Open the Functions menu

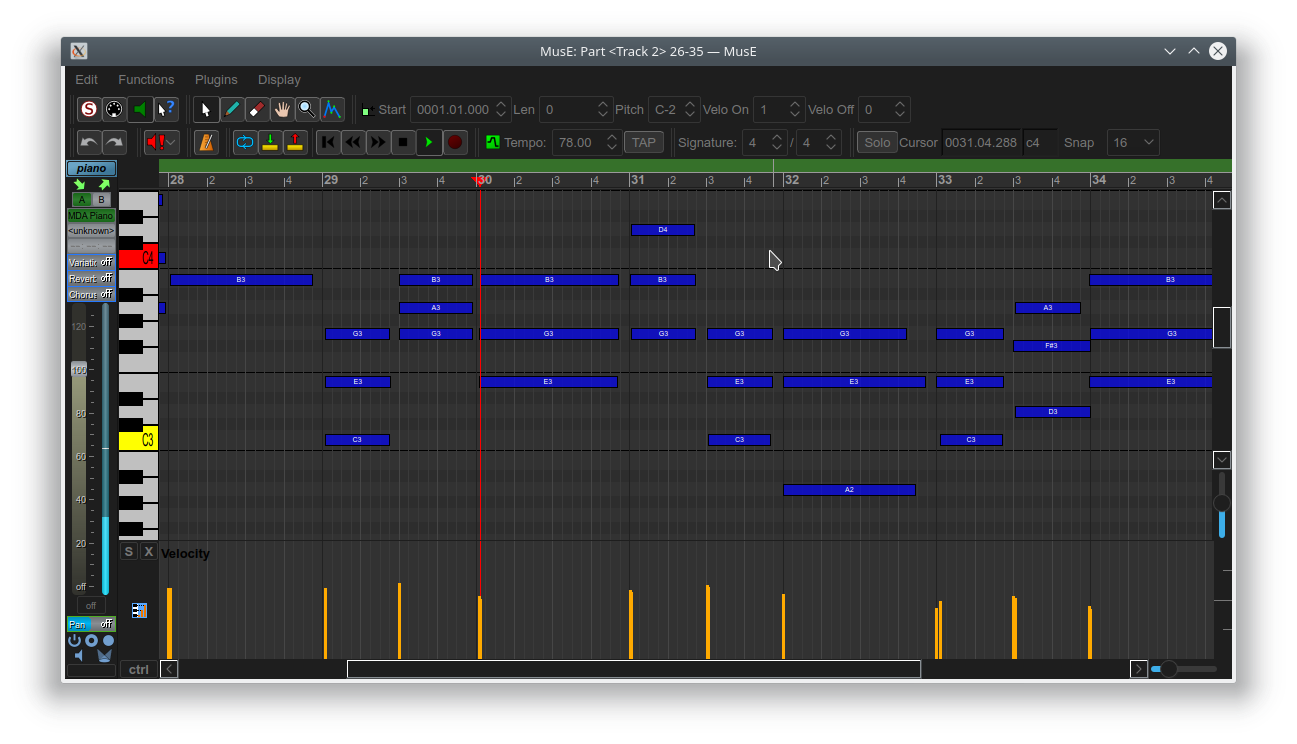146,79
